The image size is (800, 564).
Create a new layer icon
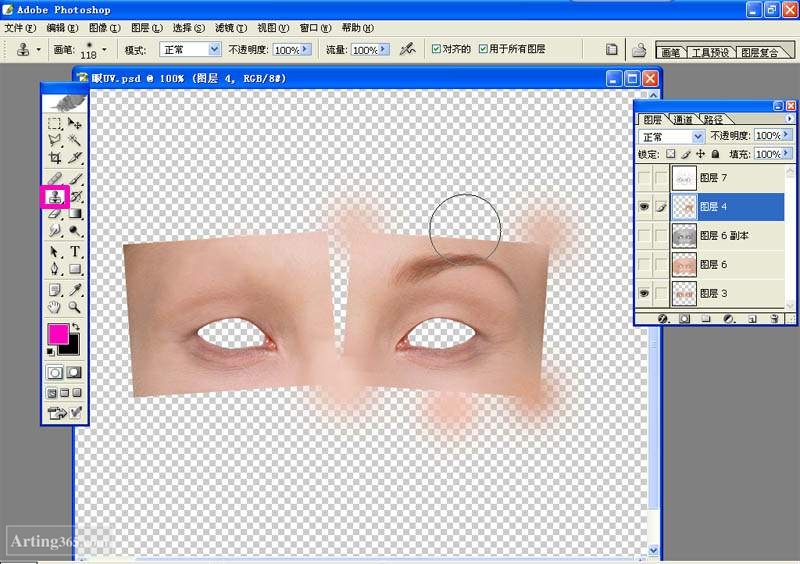click(x=752, y=318)
